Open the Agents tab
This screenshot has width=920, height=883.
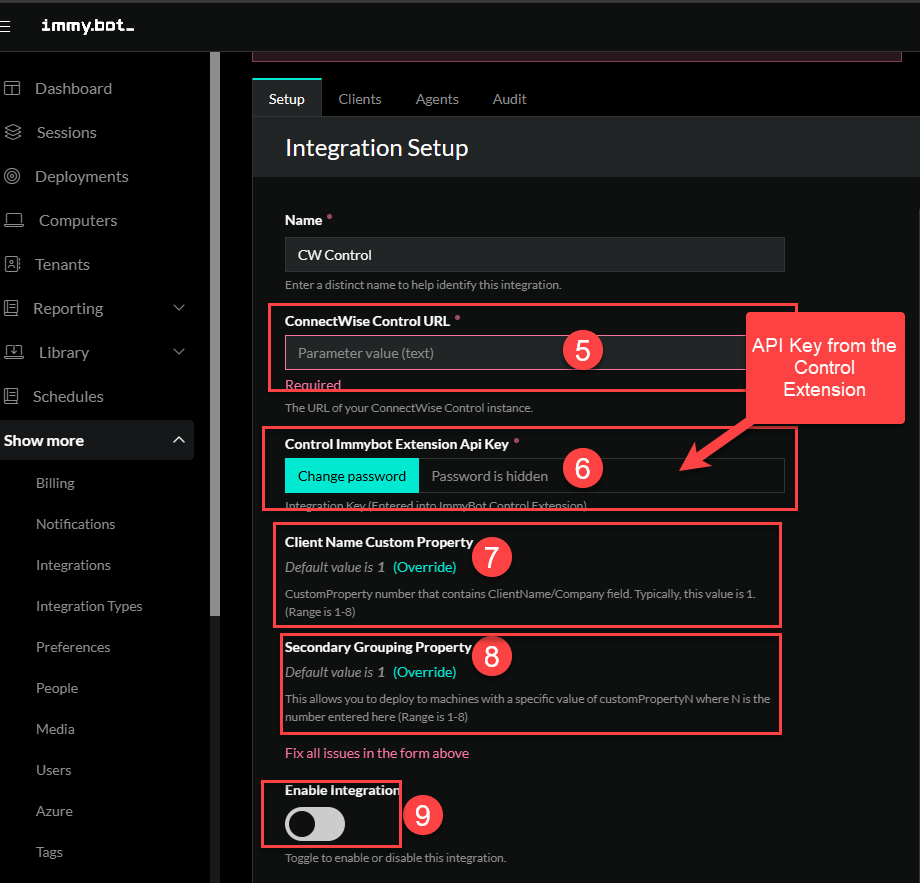[x=437, y=99]
